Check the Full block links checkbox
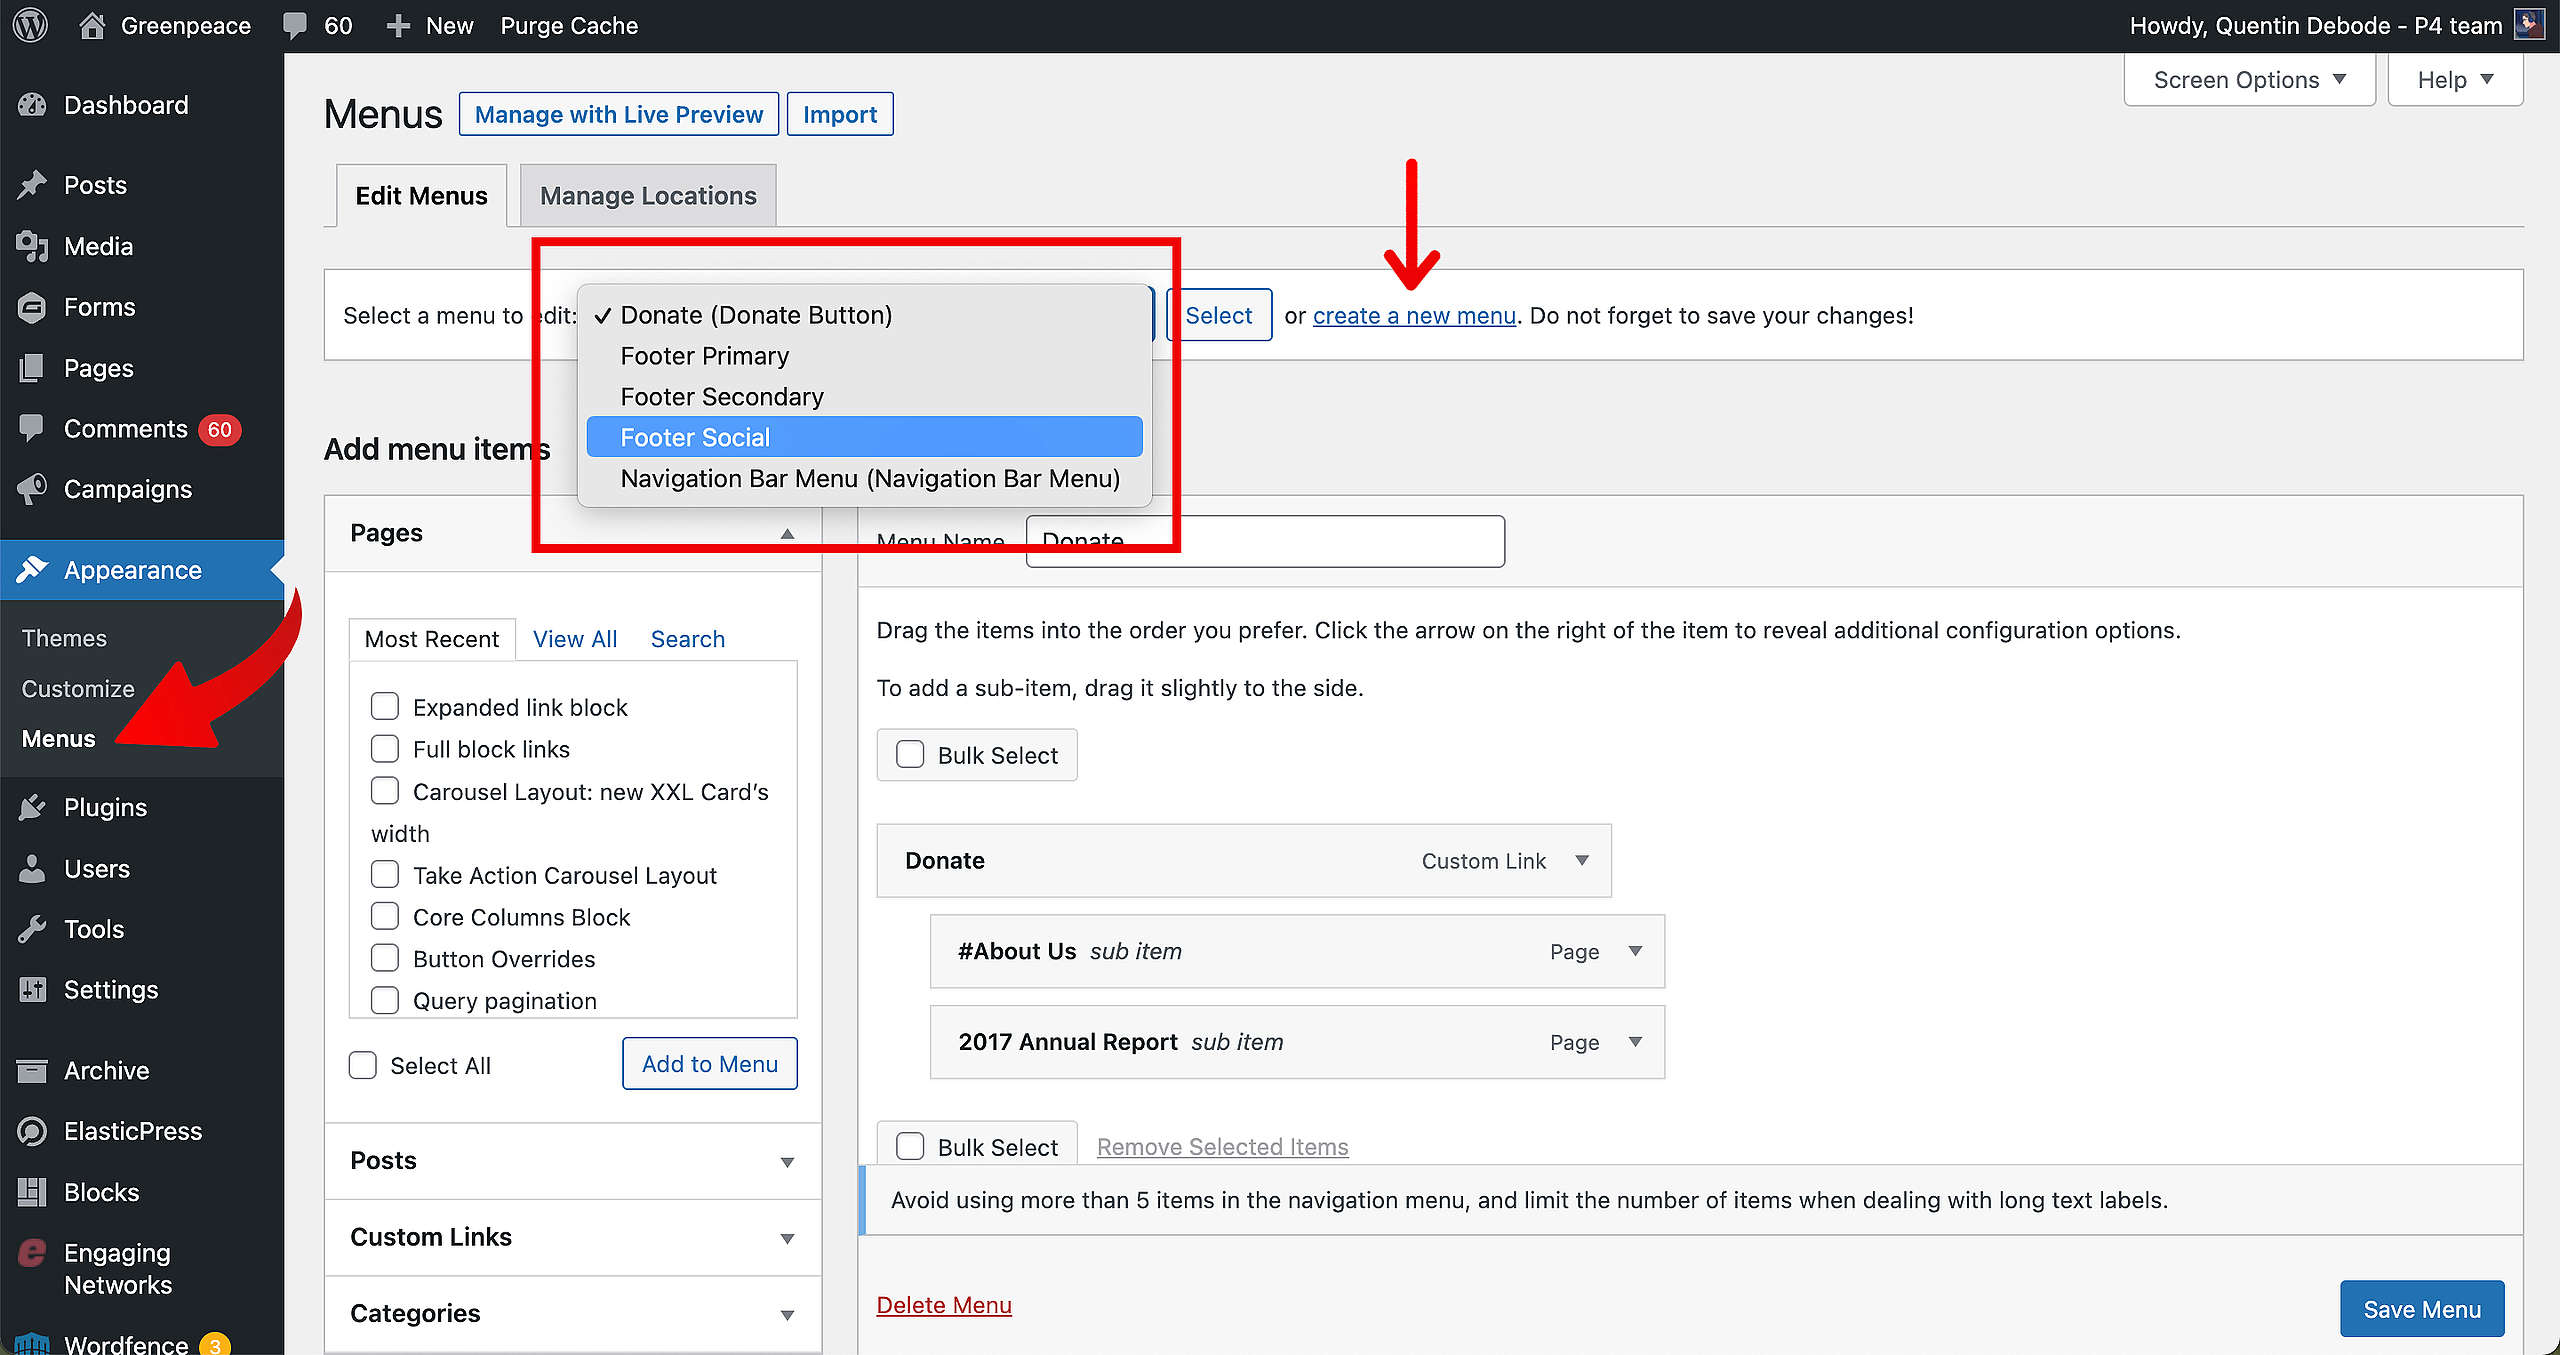This screenshot has height=1355, width=2560. coord(385,749)
